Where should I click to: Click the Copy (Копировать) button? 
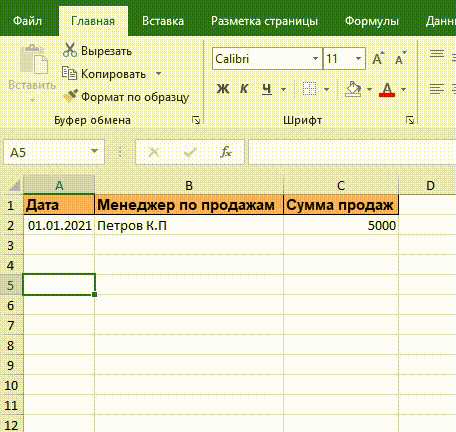point(104,74)
